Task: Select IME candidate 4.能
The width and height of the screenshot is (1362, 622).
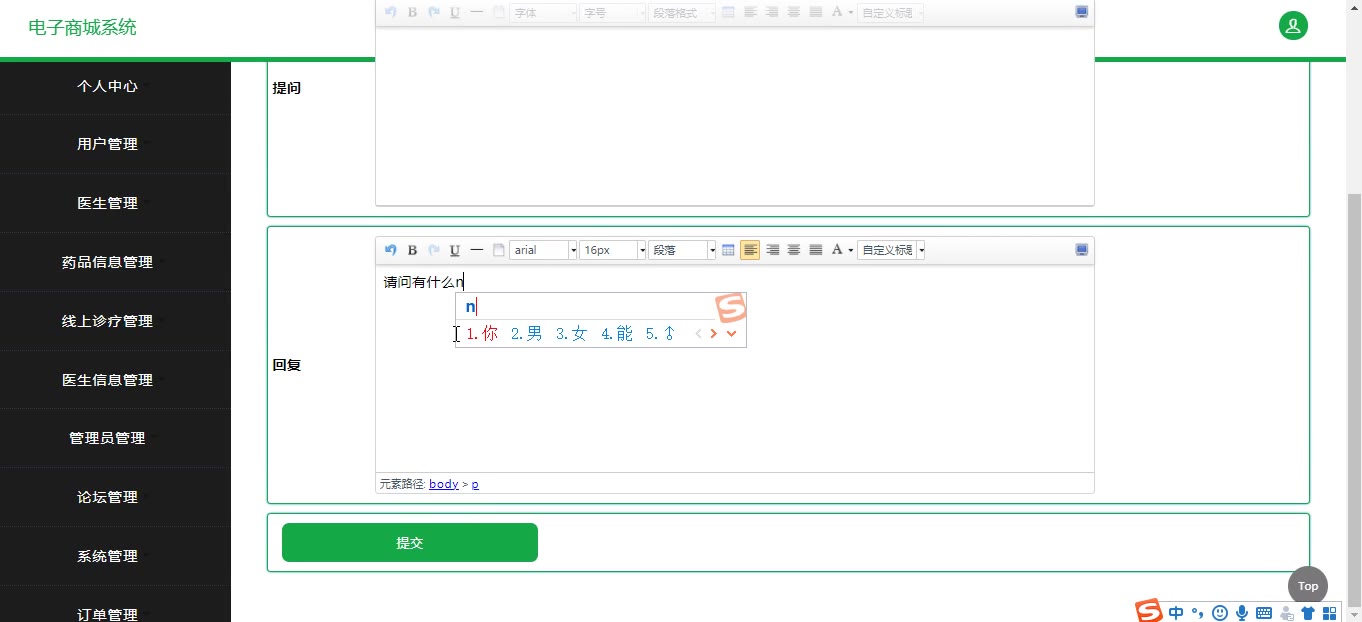Action: tap(617, 334)
